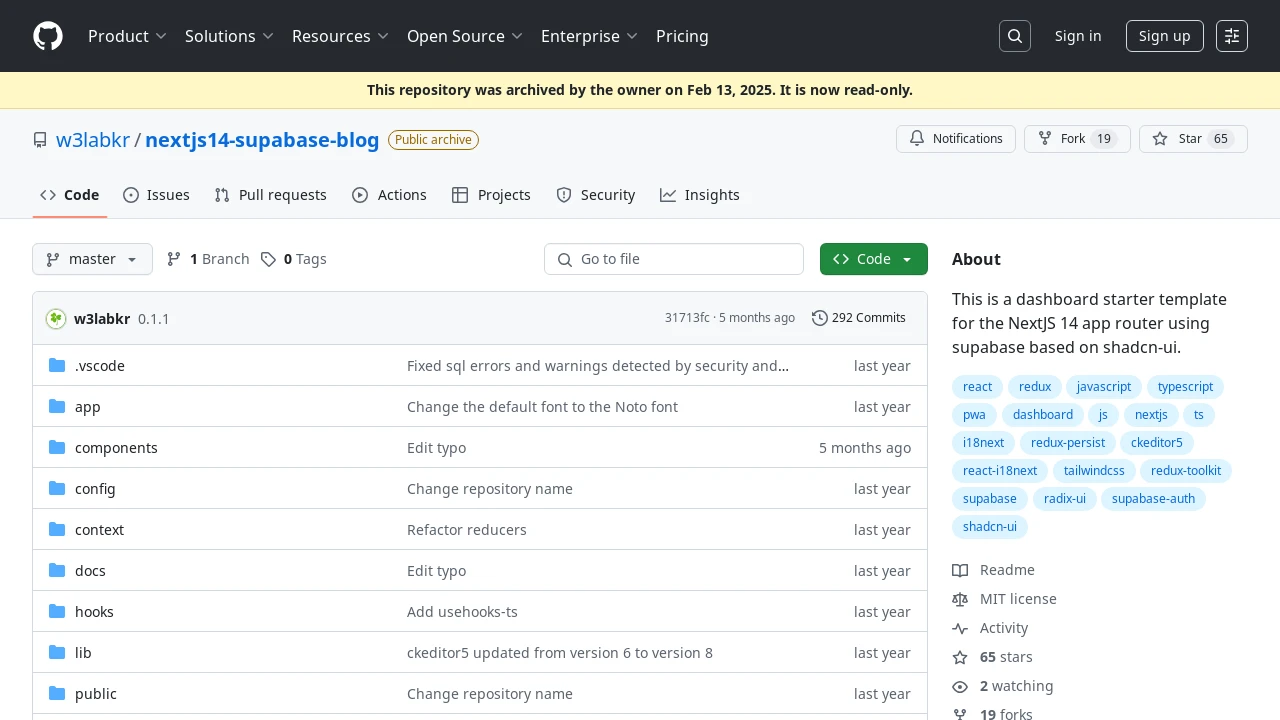1280x720 pixels.
Task: Select the supabase-auth topic tag
Action: tap(1153, 499)
